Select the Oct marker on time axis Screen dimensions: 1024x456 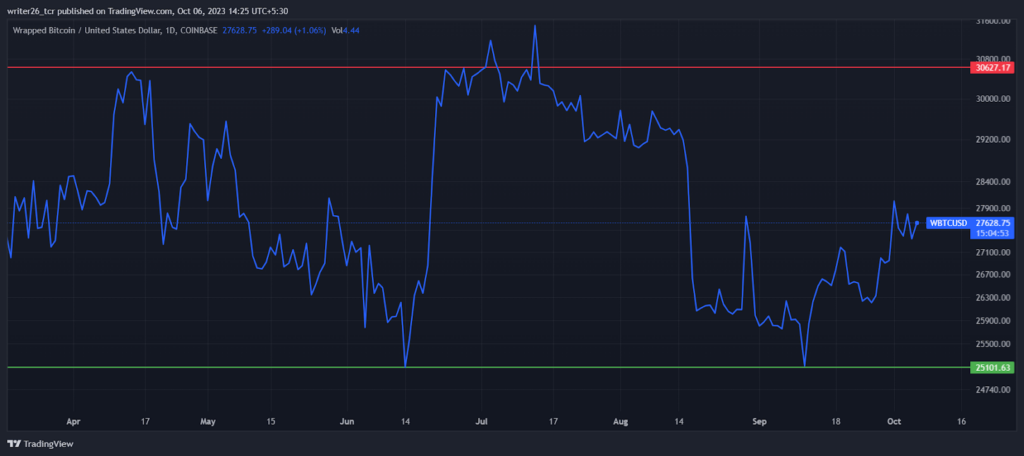893,421
